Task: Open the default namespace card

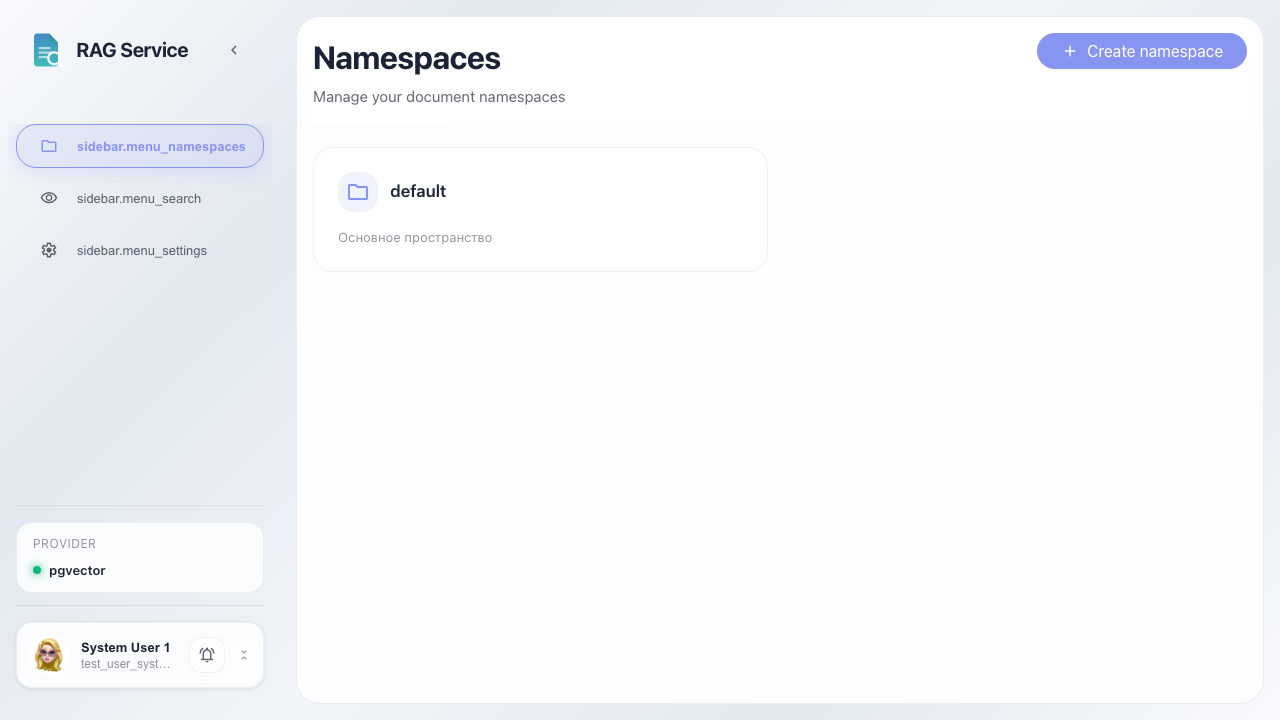Action: 540,209
